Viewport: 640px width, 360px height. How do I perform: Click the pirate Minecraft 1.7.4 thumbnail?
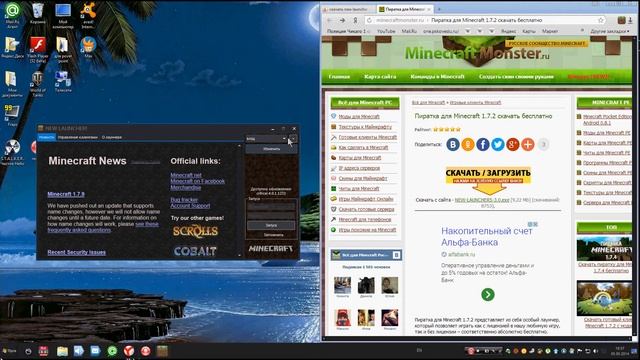pos(604,249)
